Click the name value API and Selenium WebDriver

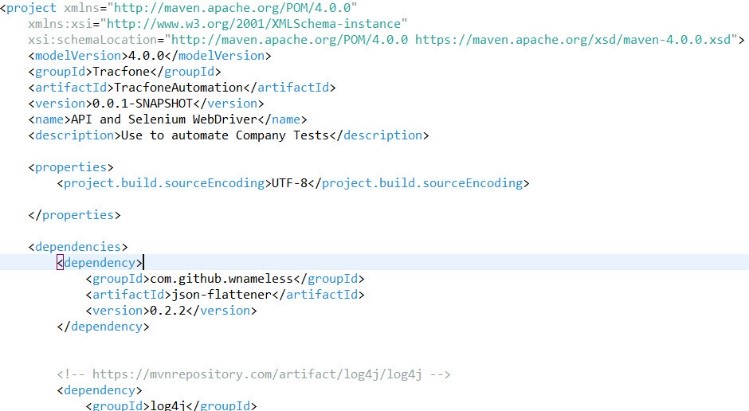point(164,119)
